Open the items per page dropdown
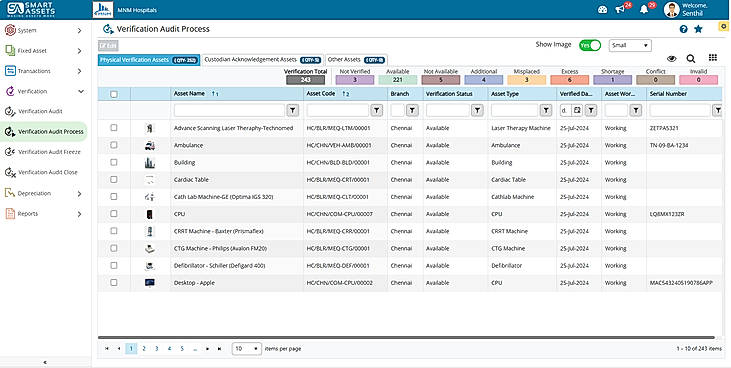 click(247, 348)
